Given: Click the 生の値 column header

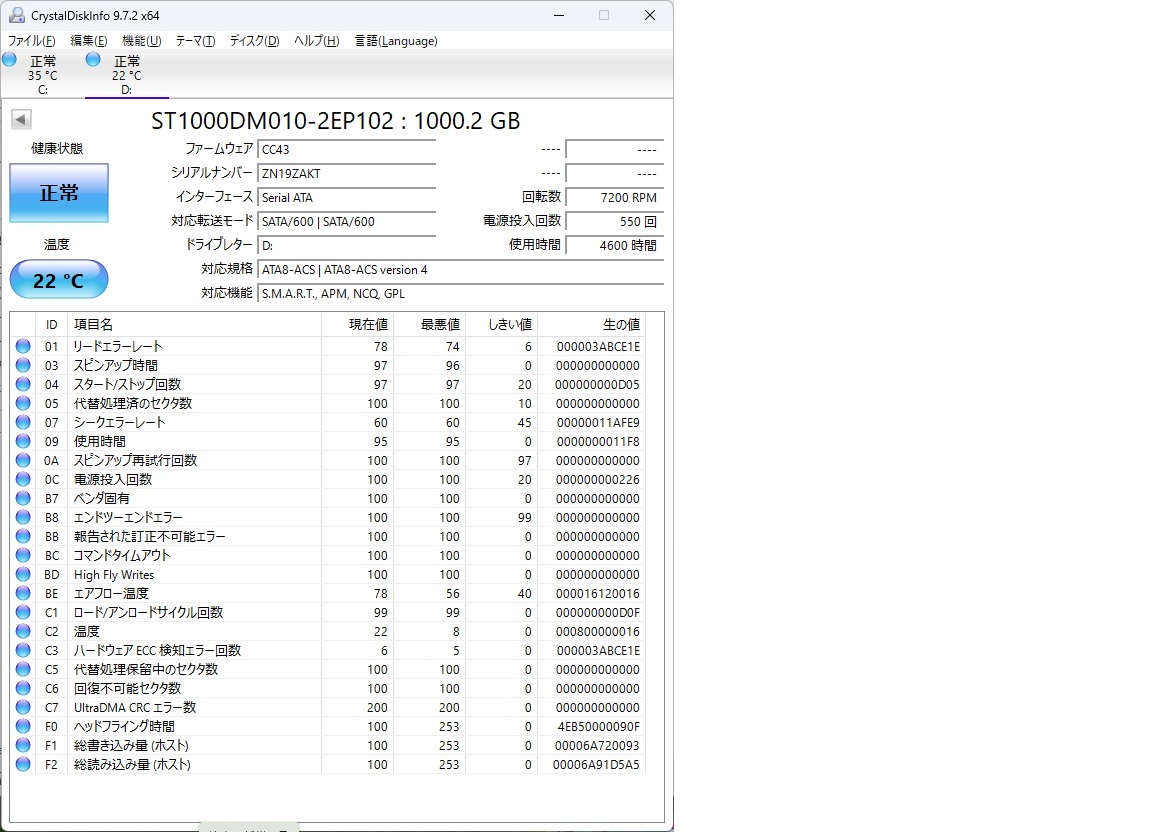Looking at the screenshot, I should (x=591, y=324).
